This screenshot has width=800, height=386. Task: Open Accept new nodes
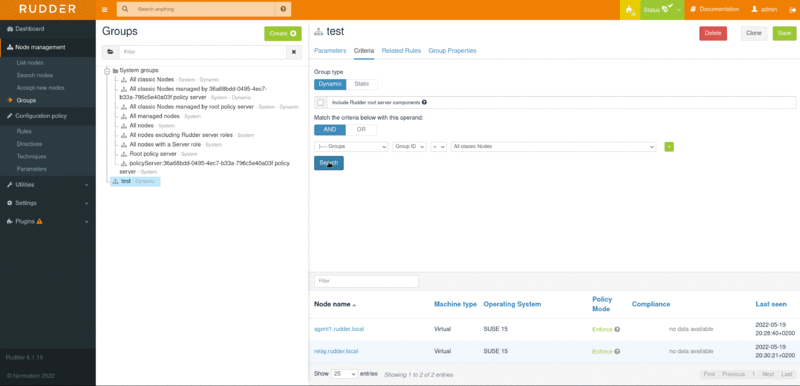click(x=40, y=88)
